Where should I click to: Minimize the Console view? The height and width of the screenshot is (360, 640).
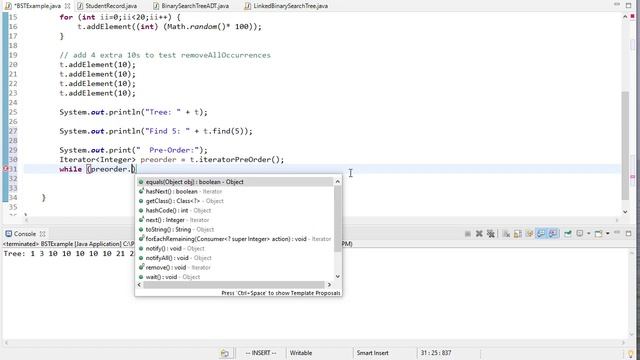click(617, 233)
